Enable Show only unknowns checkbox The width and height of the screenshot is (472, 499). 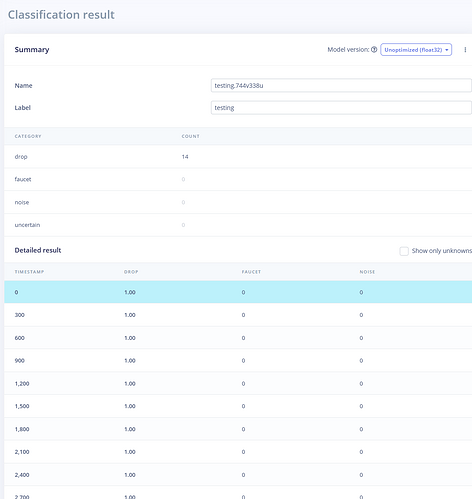tap(404, 251)
